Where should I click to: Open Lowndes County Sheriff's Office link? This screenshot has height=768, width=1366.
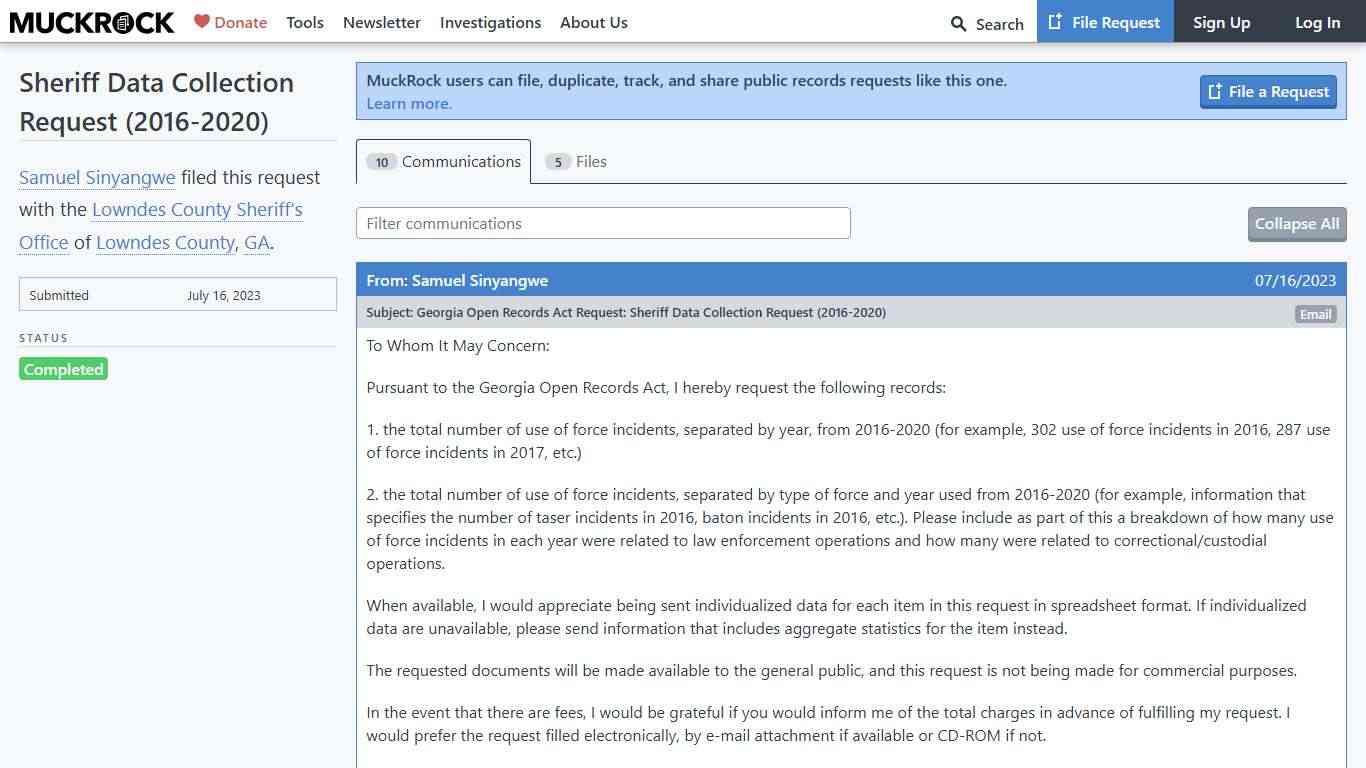197,210
